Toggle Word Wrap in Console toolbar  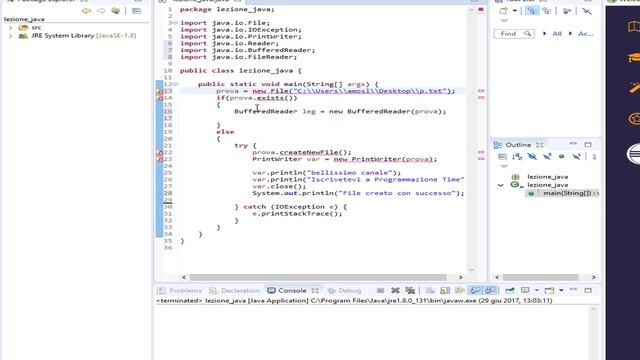click(x=460, y=291)
